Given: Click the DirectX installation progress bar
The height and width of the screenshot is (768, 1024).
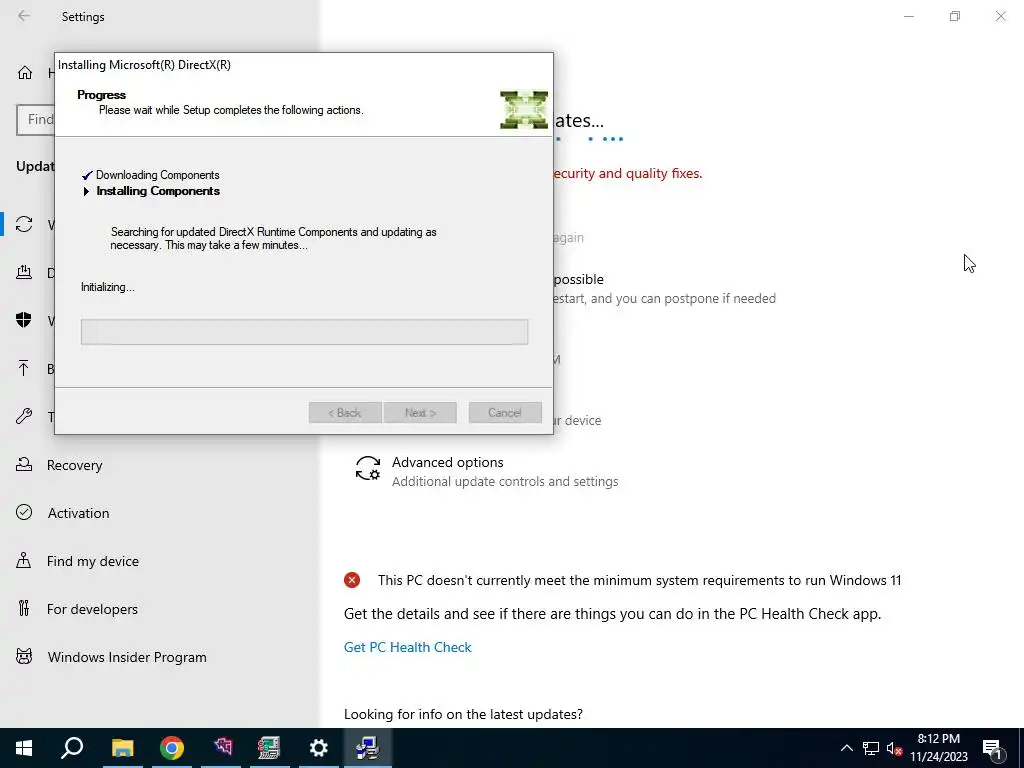Looking at the screenshot, I should tap(304, 332).
